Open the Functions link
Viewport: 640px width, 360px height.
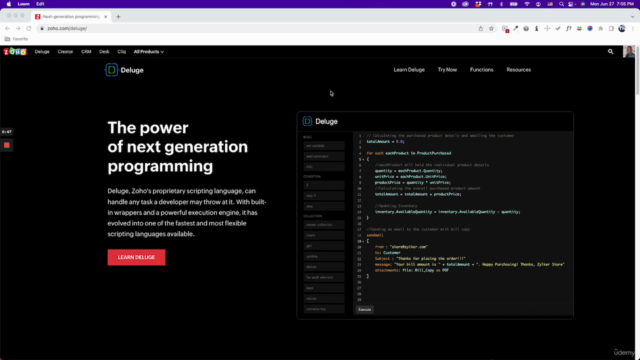[482, 70]
